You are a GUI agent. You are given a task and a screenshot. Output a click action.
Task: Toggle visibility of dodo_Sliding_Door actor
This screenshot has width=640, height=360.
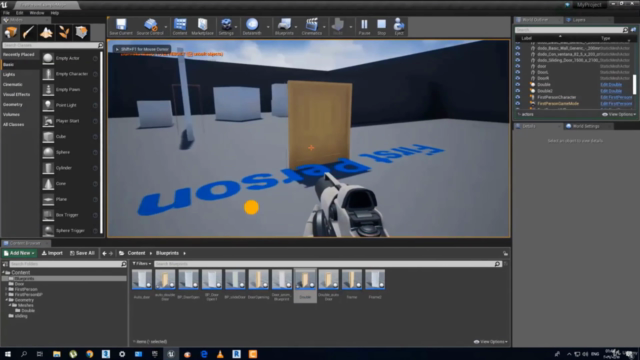(518, 60)
